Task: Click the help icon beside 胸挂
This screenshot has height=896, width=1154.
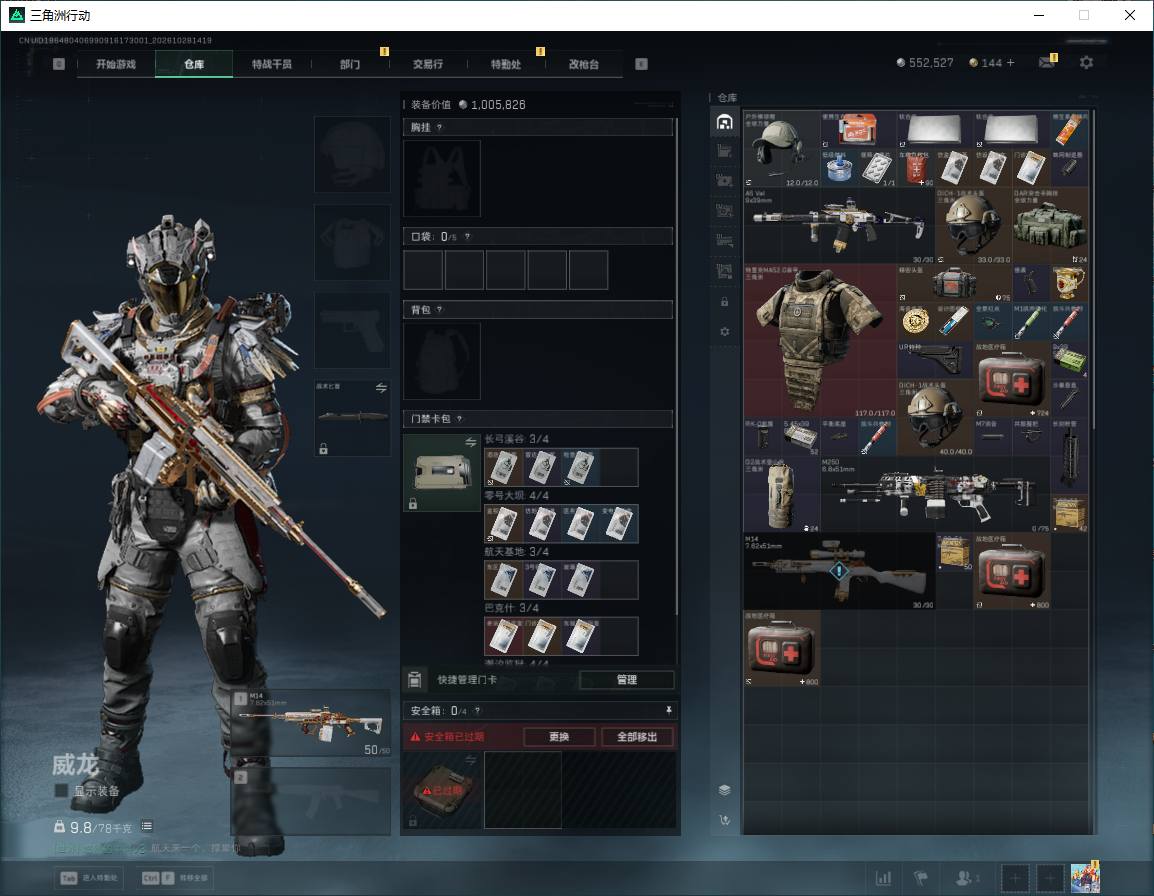Action: [x=439, y=127]
